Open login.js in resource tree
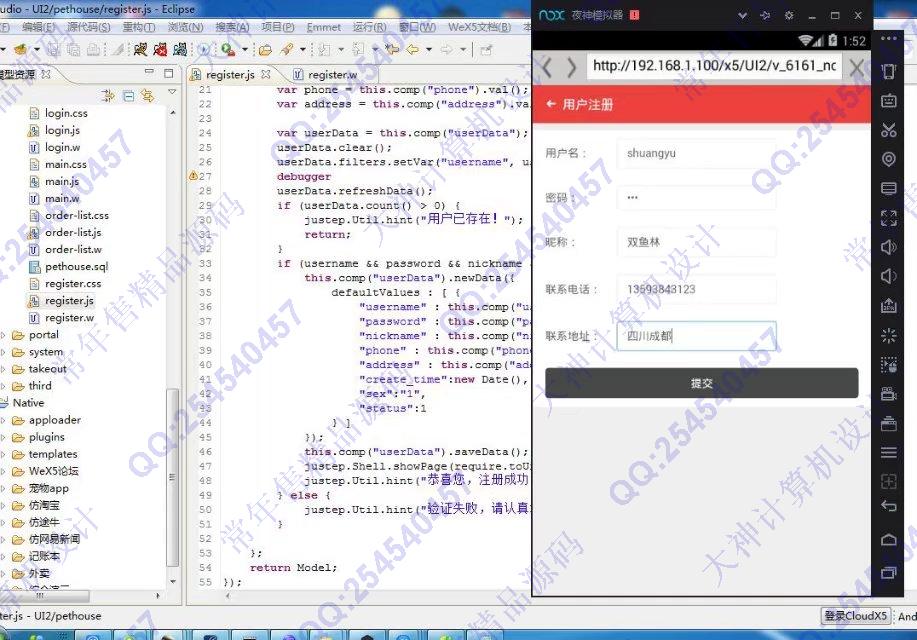917x640 pixels. 62,130
